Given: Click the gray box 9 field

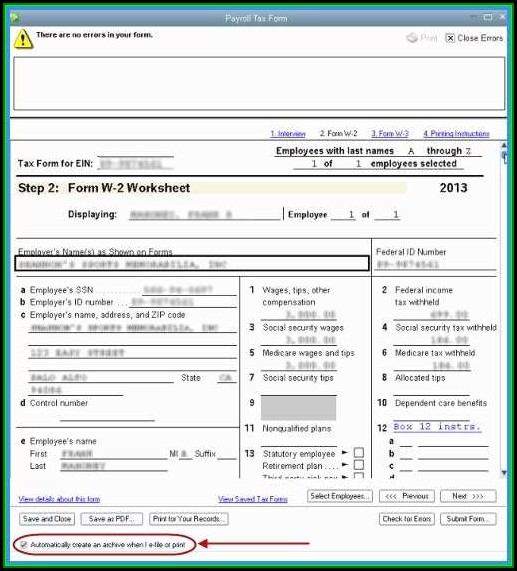Looking at the screenshot, I should coord(299,408).
